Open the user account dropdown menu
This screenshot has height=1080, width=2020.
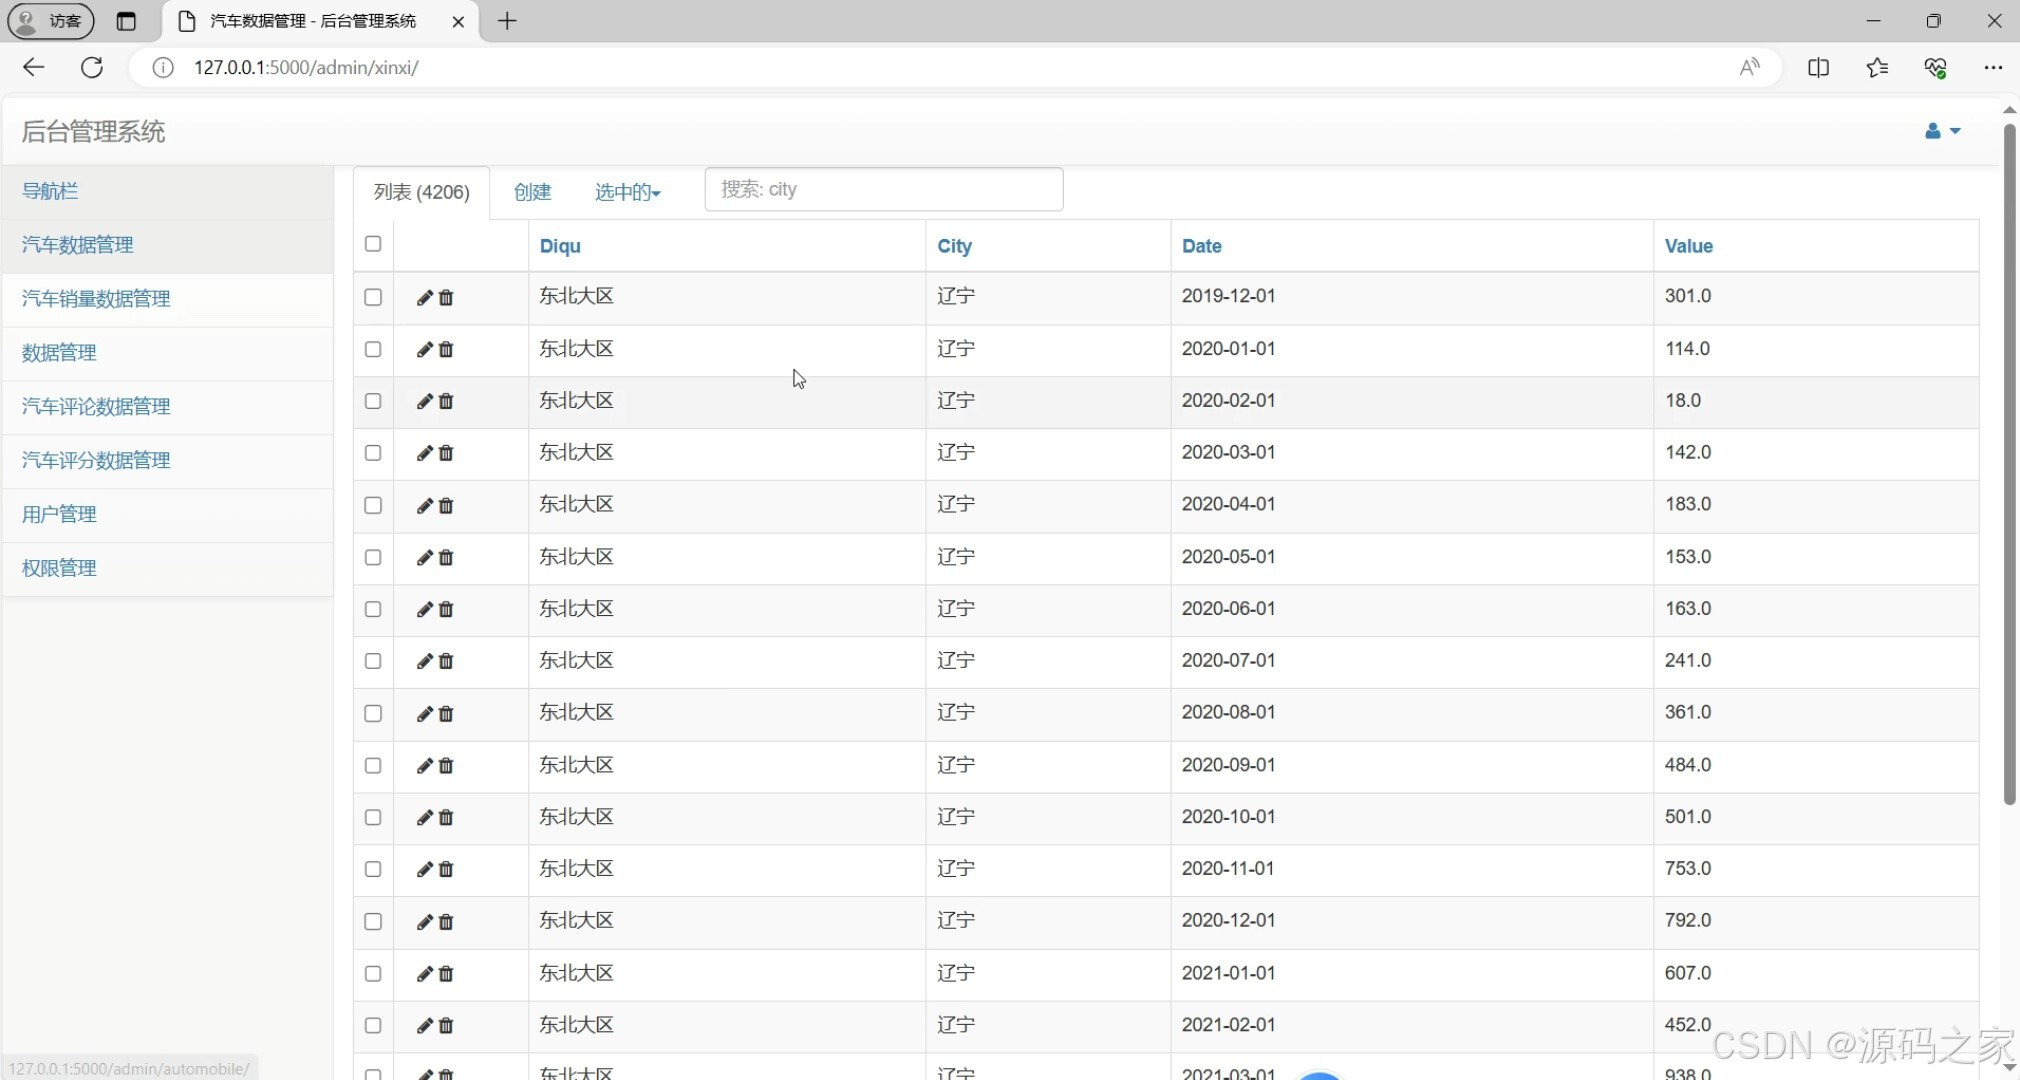coord(1941,131)
